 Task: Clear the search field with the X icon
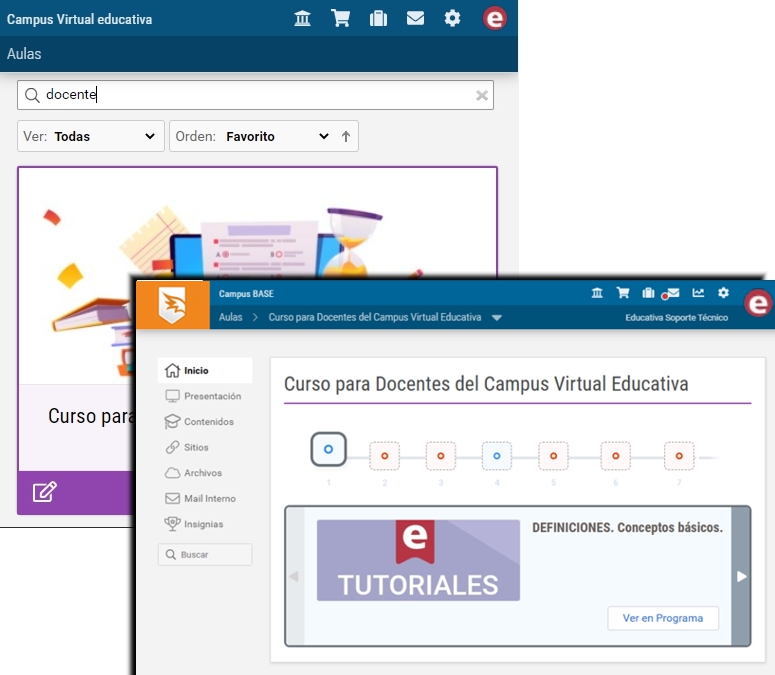[x=482, y=96]
